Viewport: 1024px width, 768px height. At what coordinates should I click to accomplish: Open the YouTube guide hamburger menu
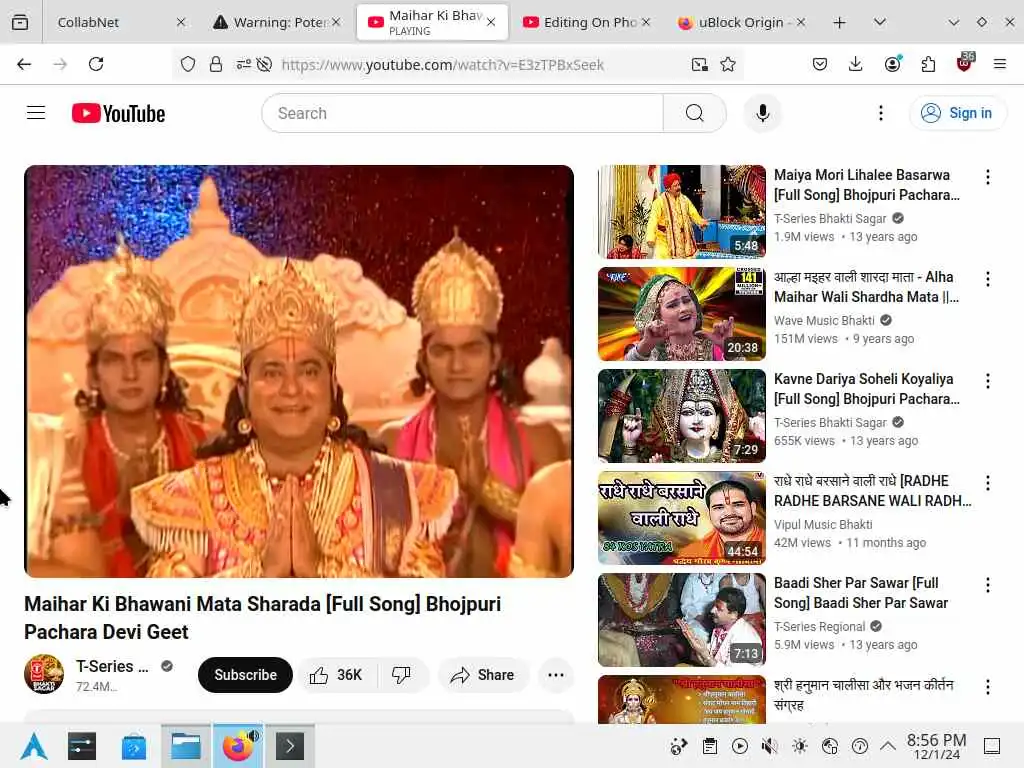36,113
